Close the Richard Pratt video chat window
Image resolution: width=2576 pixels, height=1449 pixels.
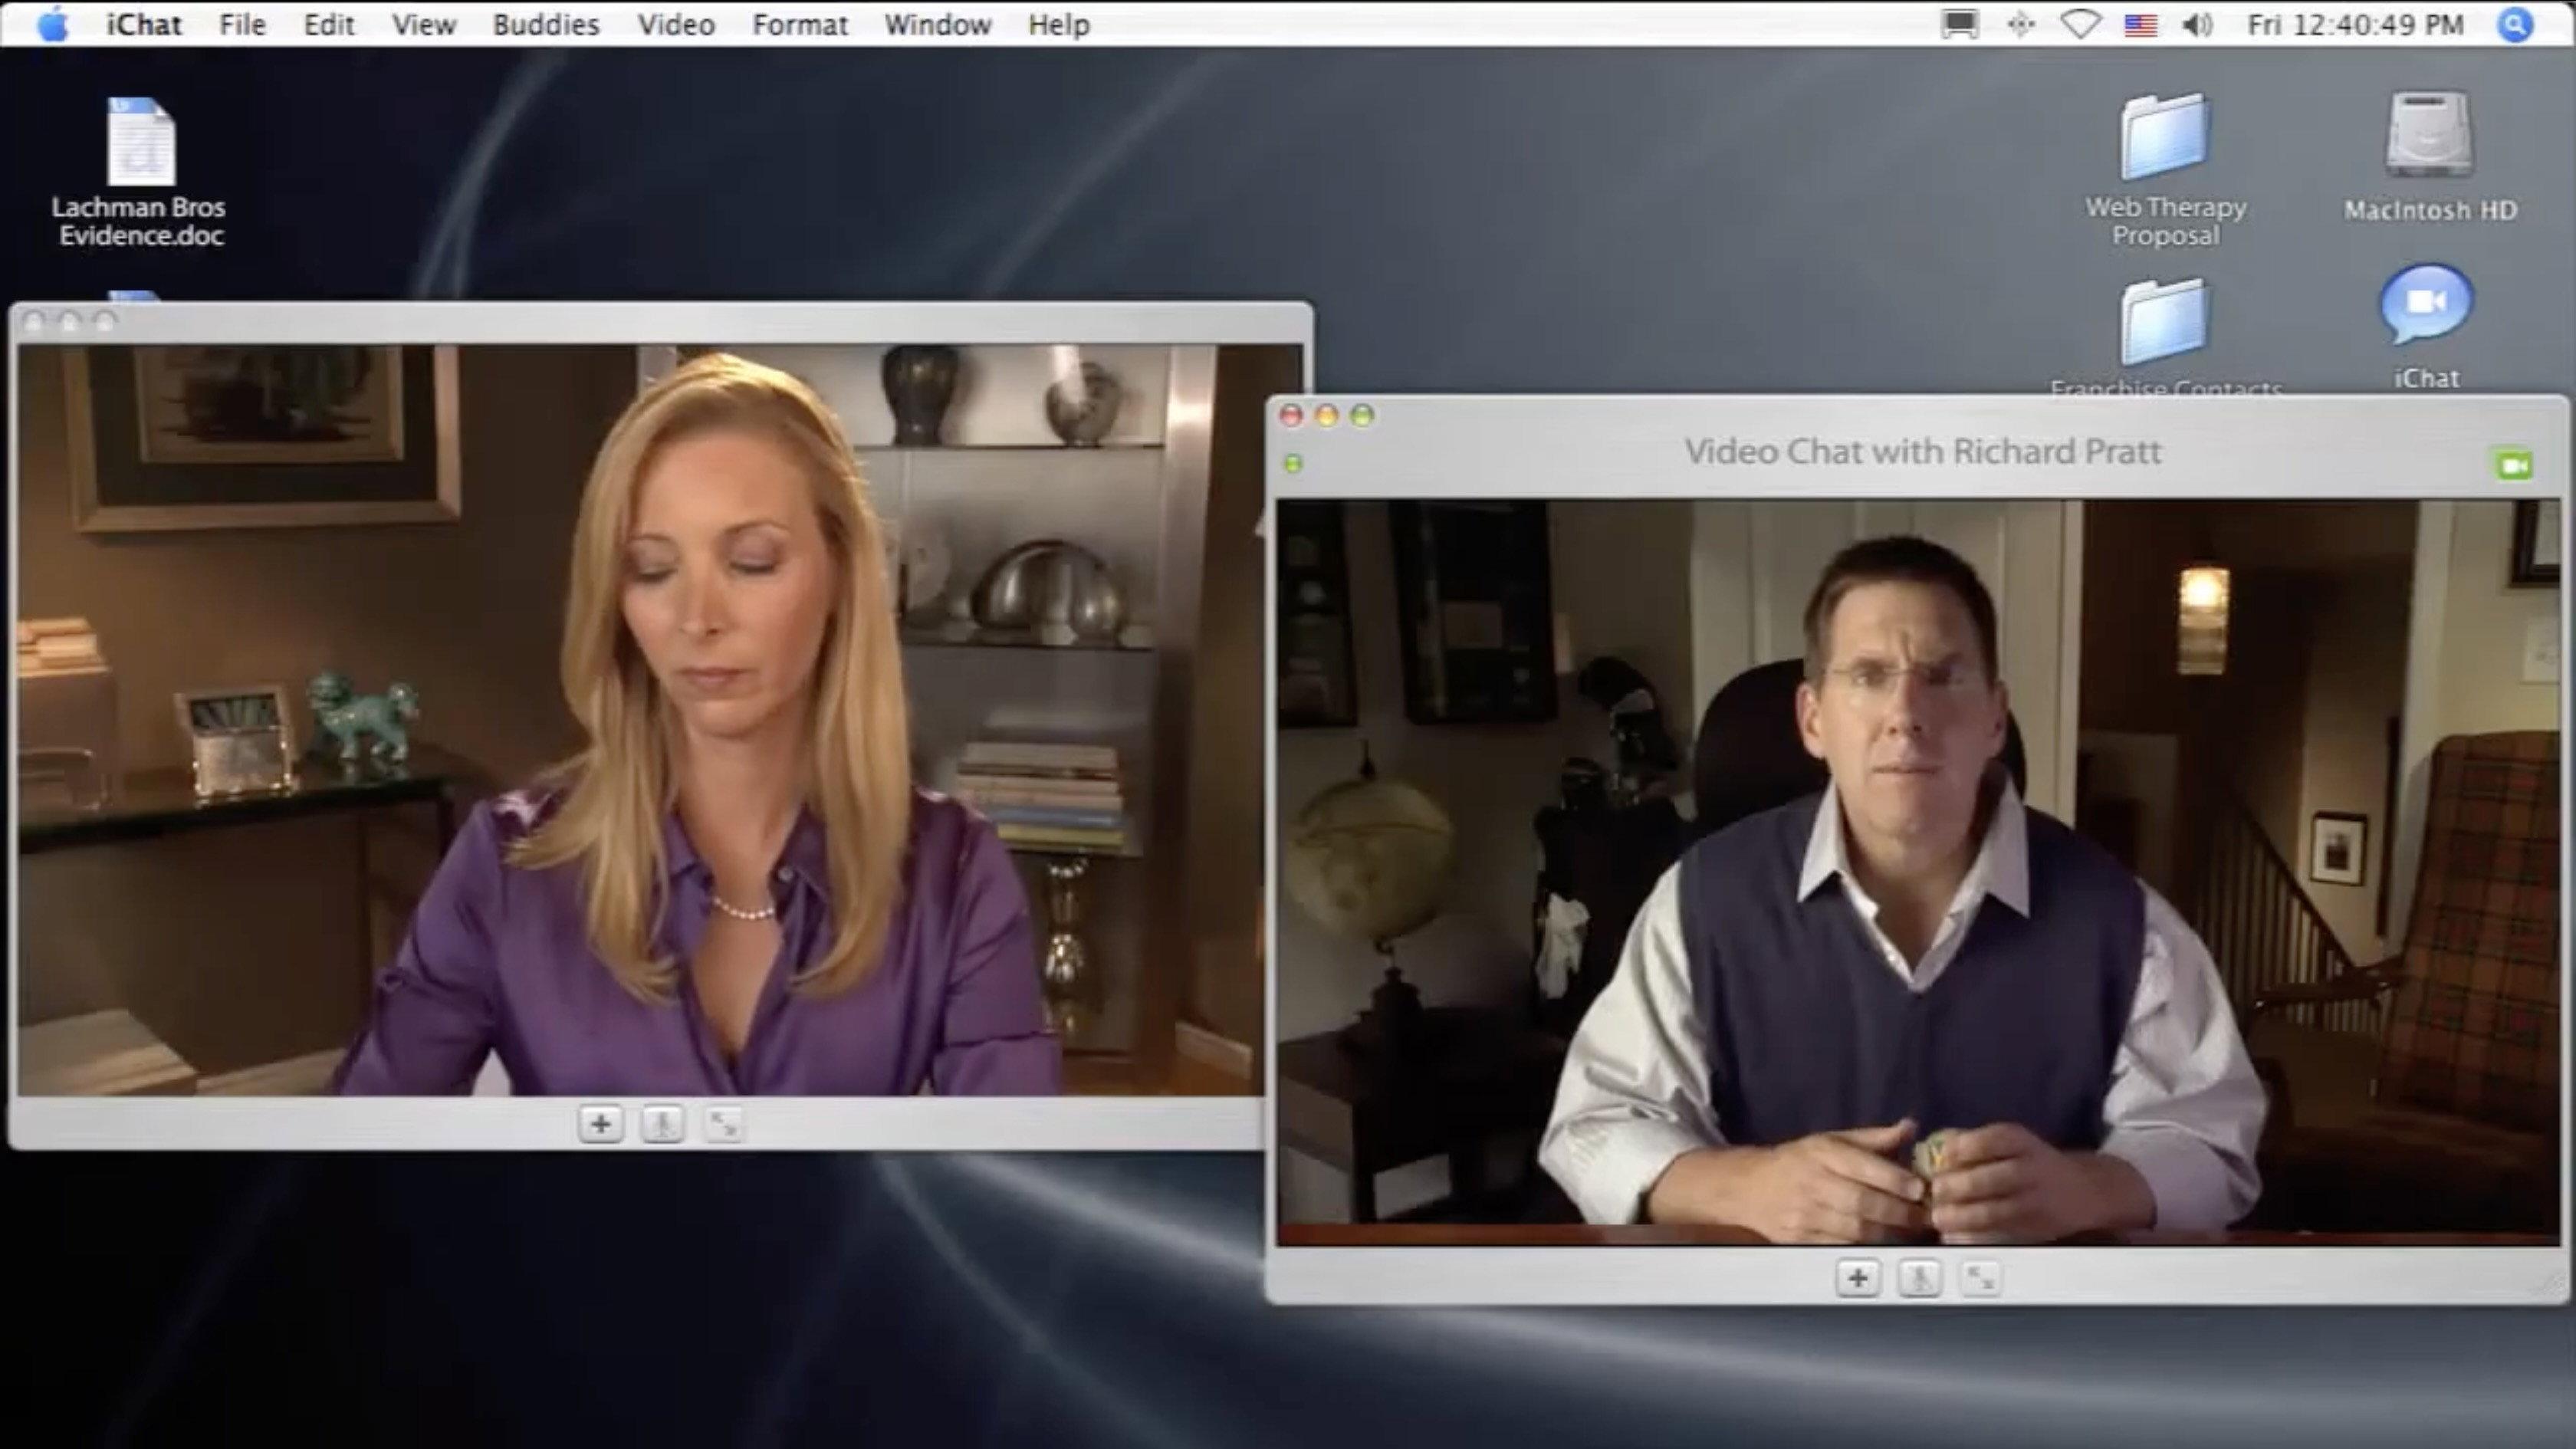click(x=1291, y=415)
